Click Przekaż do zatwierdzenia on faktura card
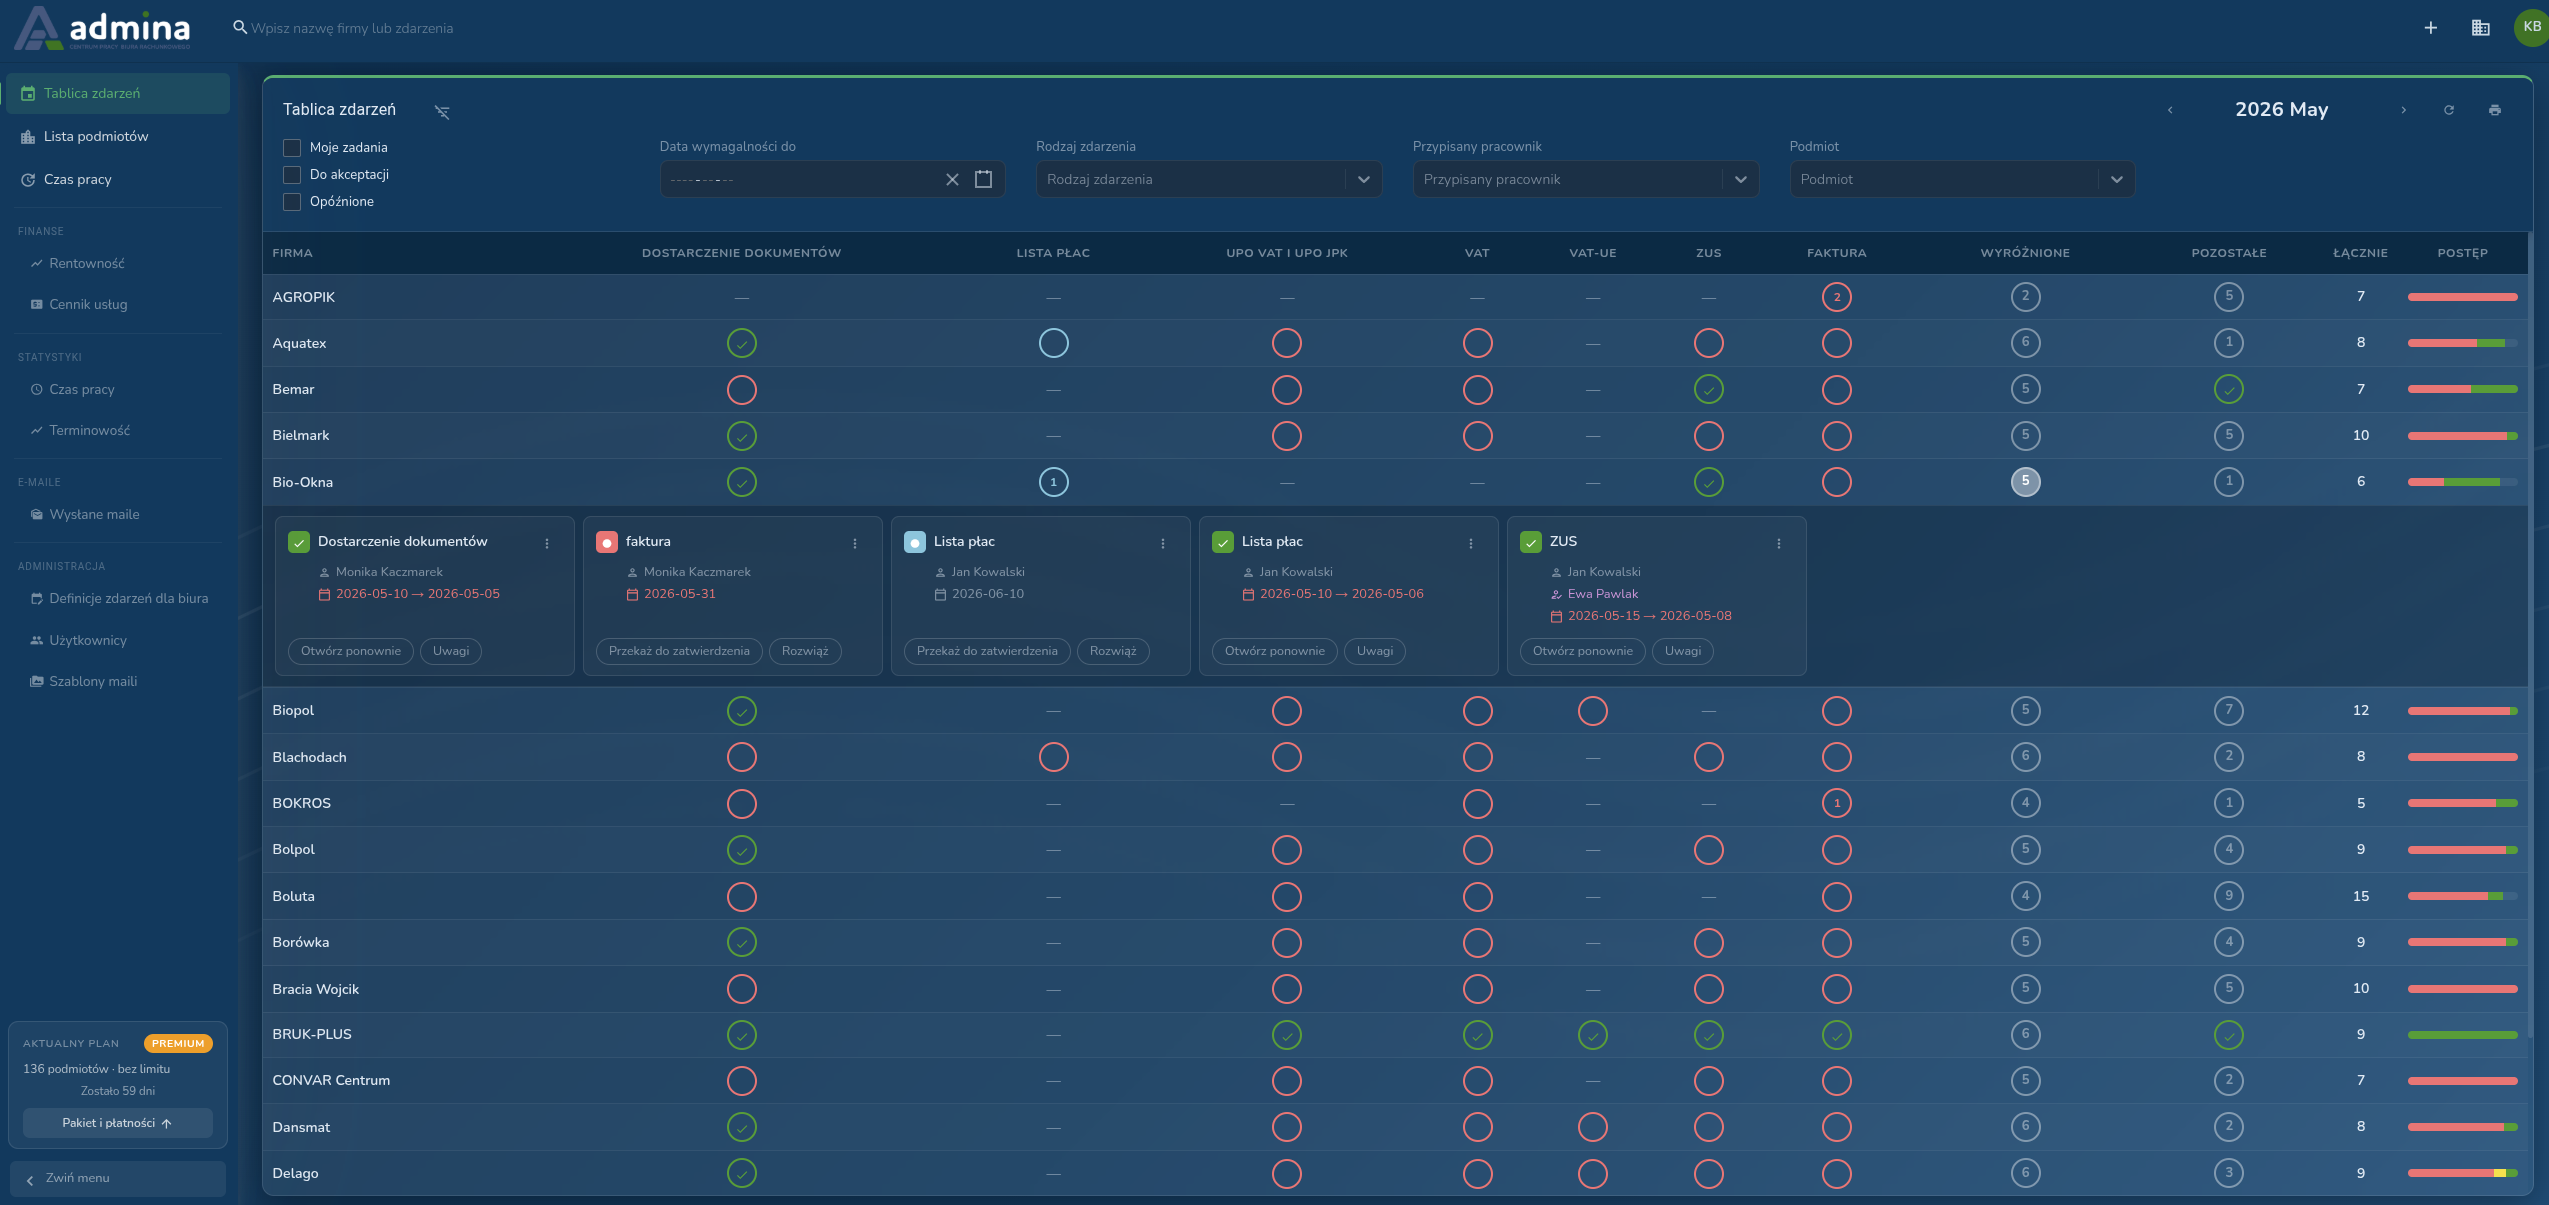This screenshot has width=2549, height=1205. click(679, 651)
